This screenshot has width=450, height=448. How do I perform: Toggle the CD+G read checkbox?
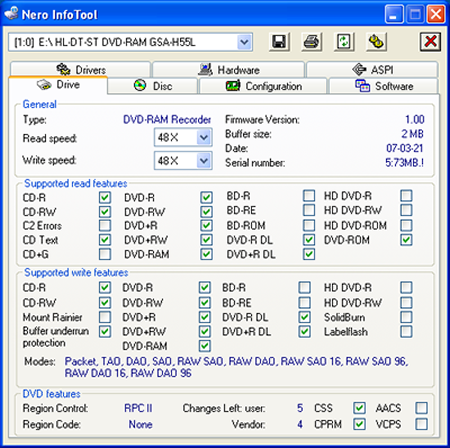click(105, 254)
